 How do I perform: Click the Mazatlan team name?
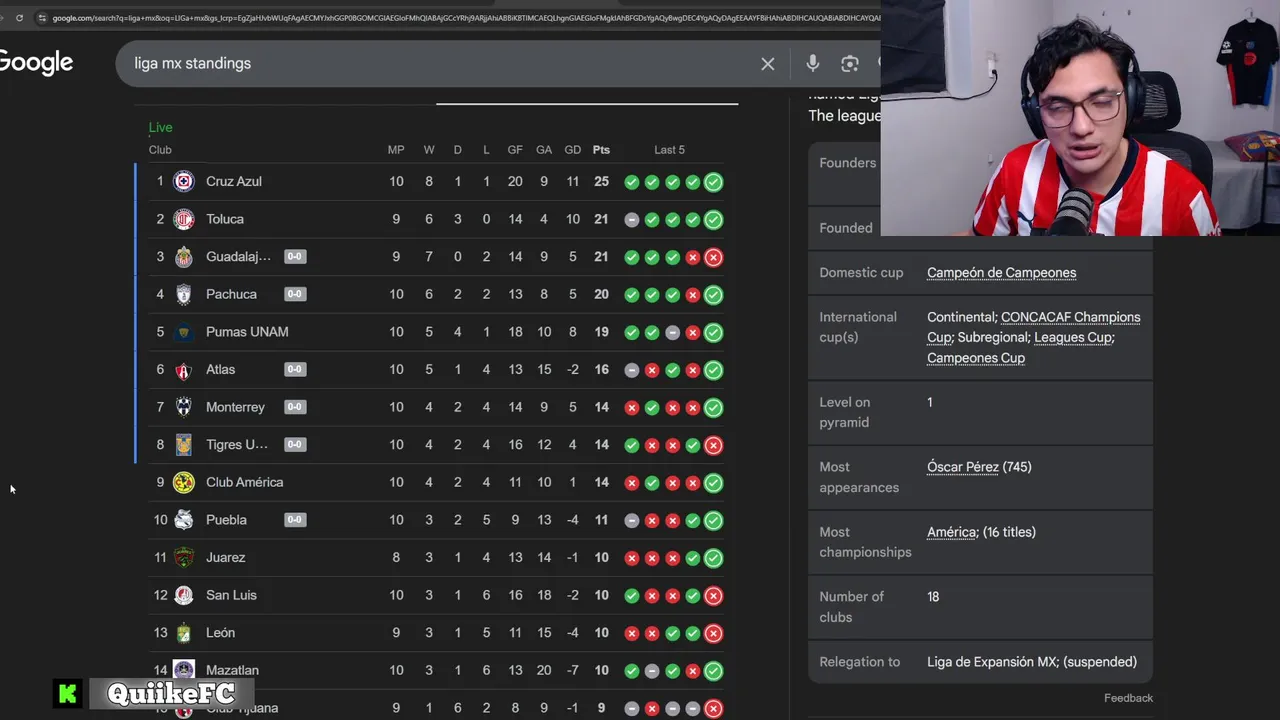(x=232, y=670)
